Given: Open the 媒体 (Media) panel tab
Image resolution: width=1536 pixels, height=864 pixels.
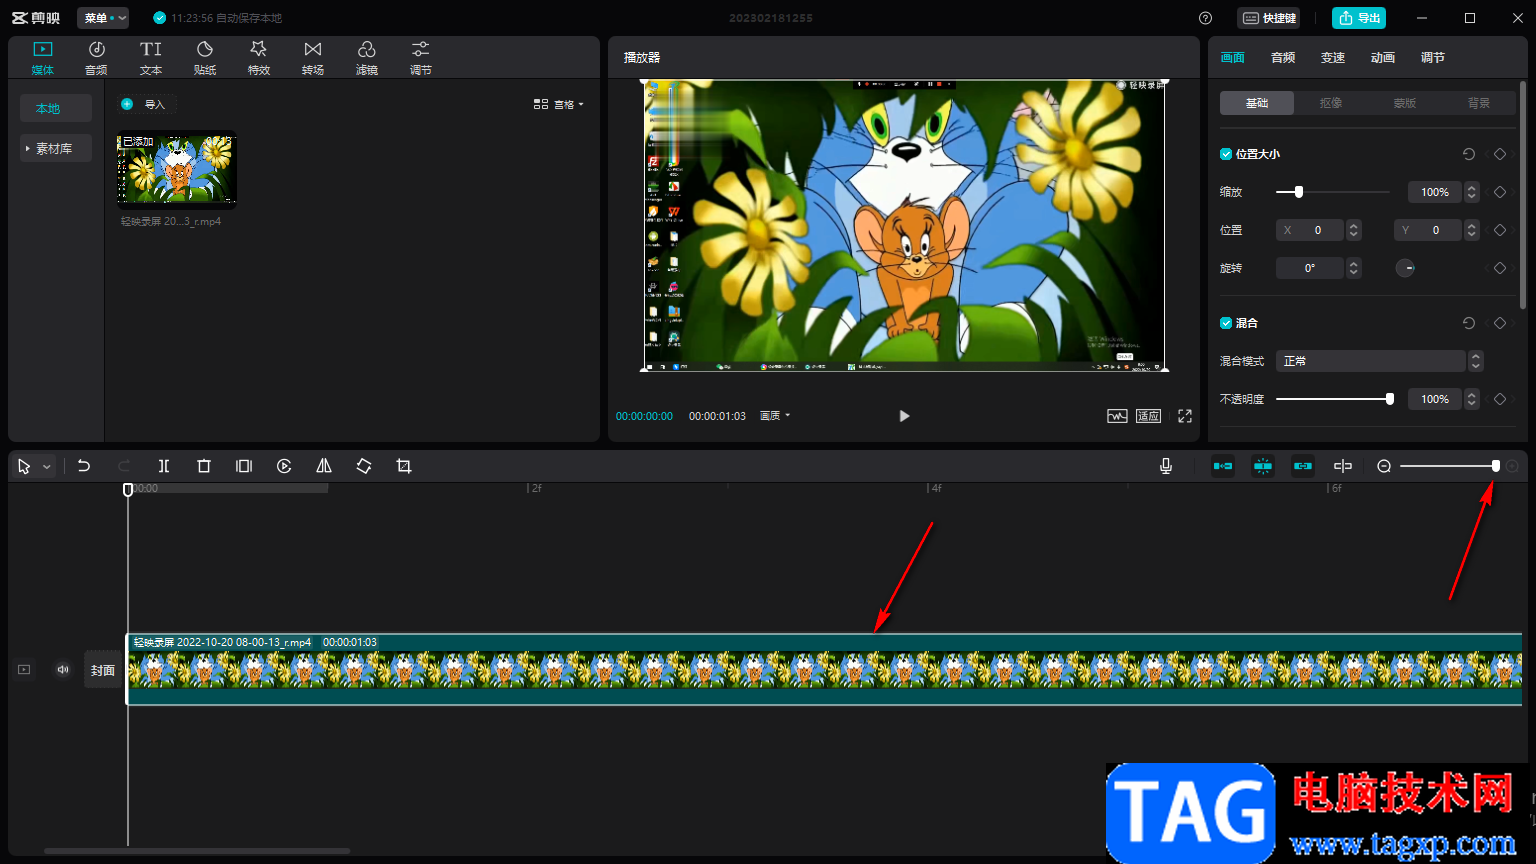Looking at the screenshot, I should (43, 58).
